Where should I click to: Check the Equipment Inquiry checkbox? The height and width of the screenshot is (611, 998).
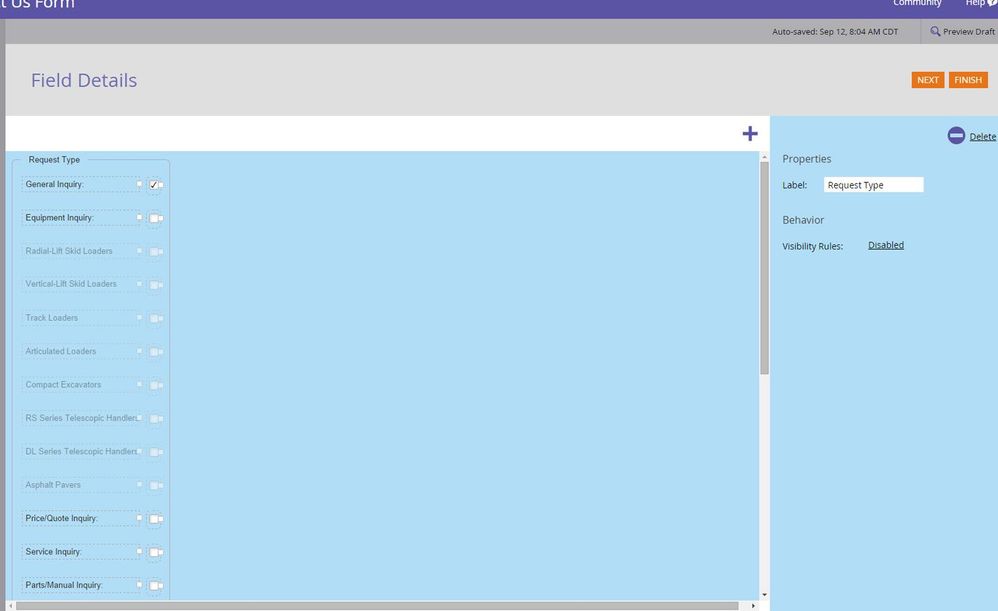click(x=154, y=218)
